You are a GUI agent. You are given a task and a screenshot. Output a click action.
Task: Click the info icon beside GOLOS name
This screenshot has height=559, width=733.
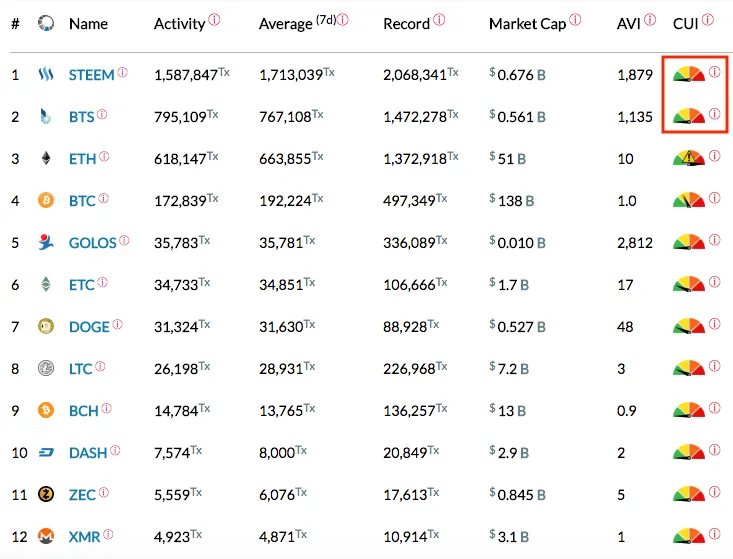(x=124, y=240)
